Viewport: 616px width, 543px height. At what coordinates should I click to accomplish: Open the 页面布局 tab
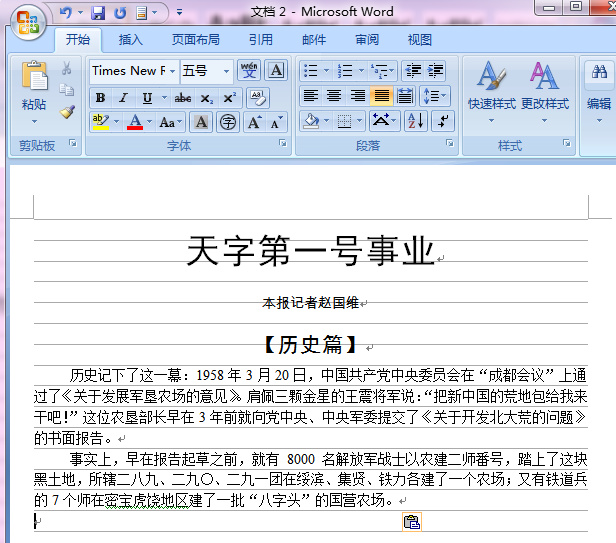pos(196,40)
